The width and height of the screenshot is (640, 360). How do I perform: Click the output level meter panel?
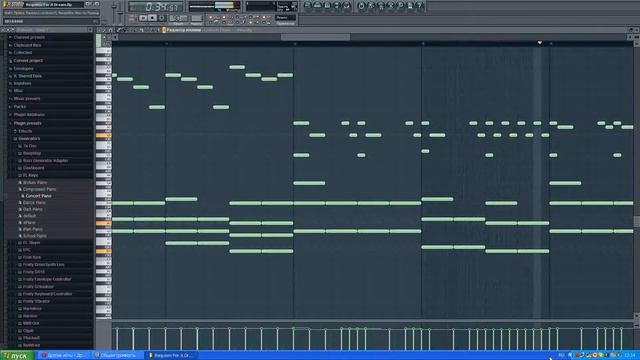click(214, 6)
